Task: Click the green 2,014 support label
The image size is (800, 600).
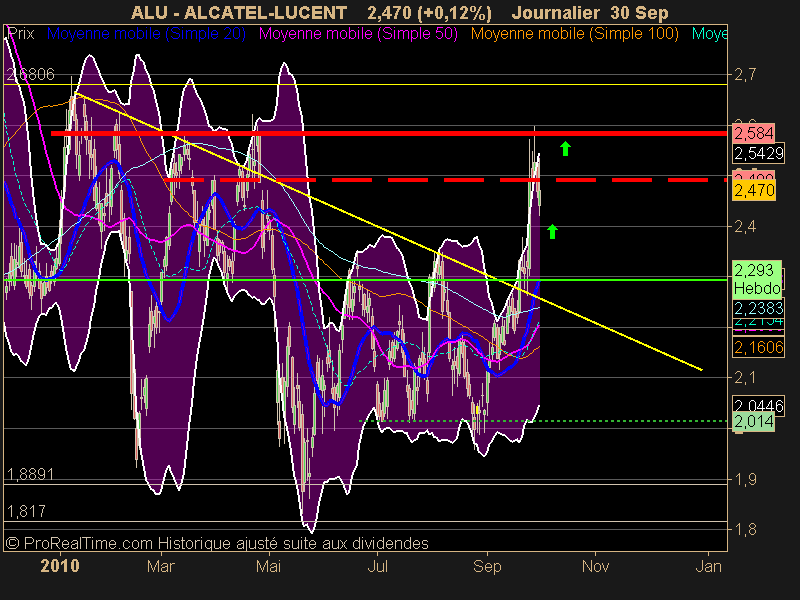Action: (x=754, y=421)
